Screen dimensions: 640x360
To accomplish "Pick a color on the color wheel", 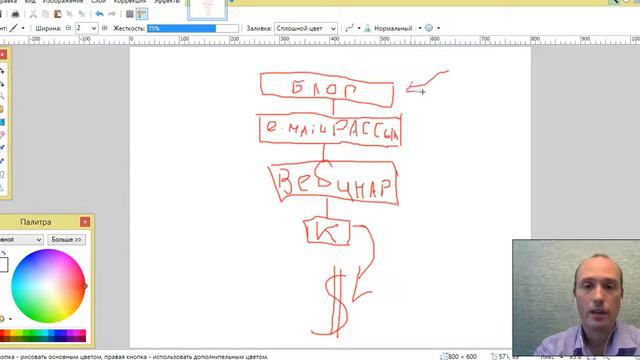I will [48, 286].
